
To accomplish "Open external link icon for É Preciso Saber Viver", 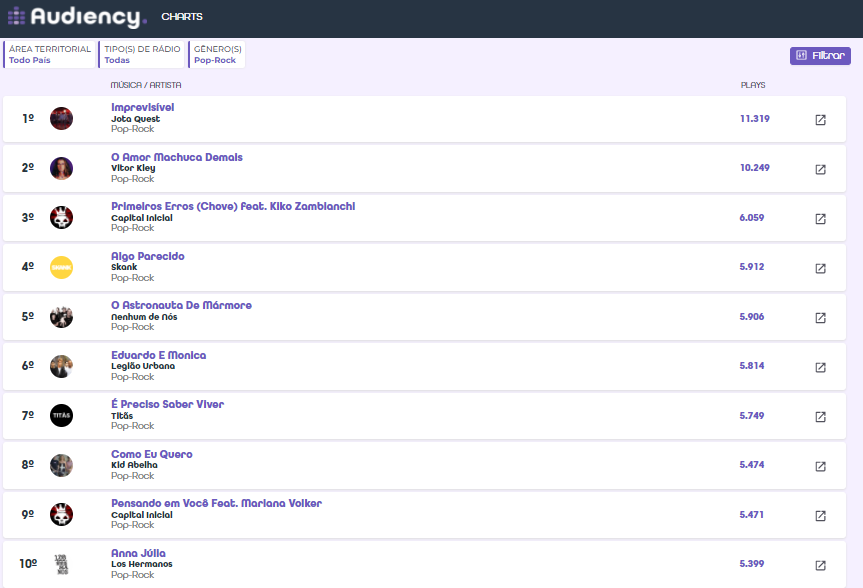I will [x=820, y=417].
